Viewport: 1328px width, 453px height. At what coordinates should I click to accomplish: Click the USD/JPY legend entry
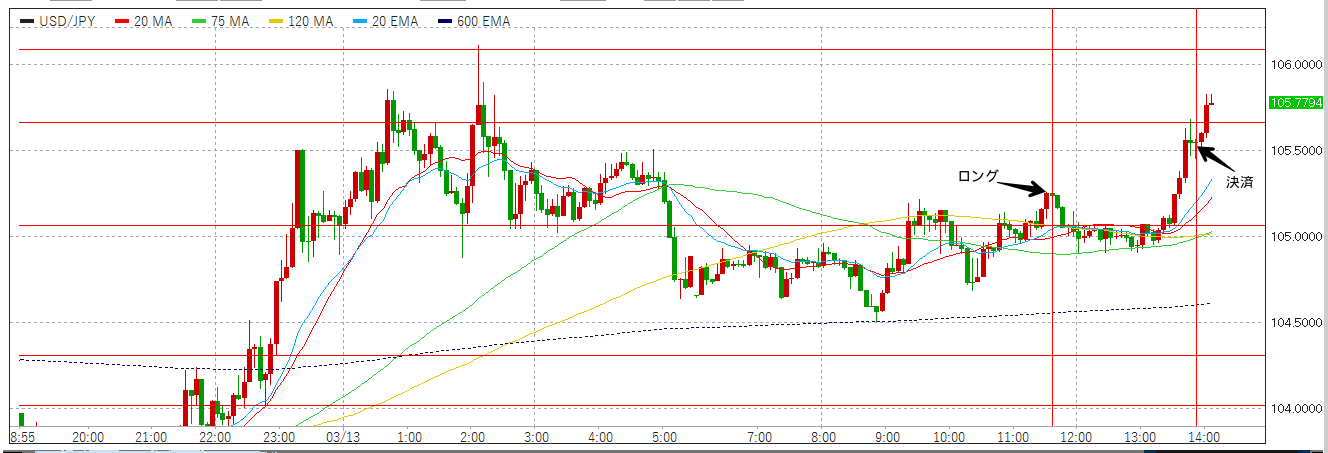pyautogui.click(x=57, y=21)
